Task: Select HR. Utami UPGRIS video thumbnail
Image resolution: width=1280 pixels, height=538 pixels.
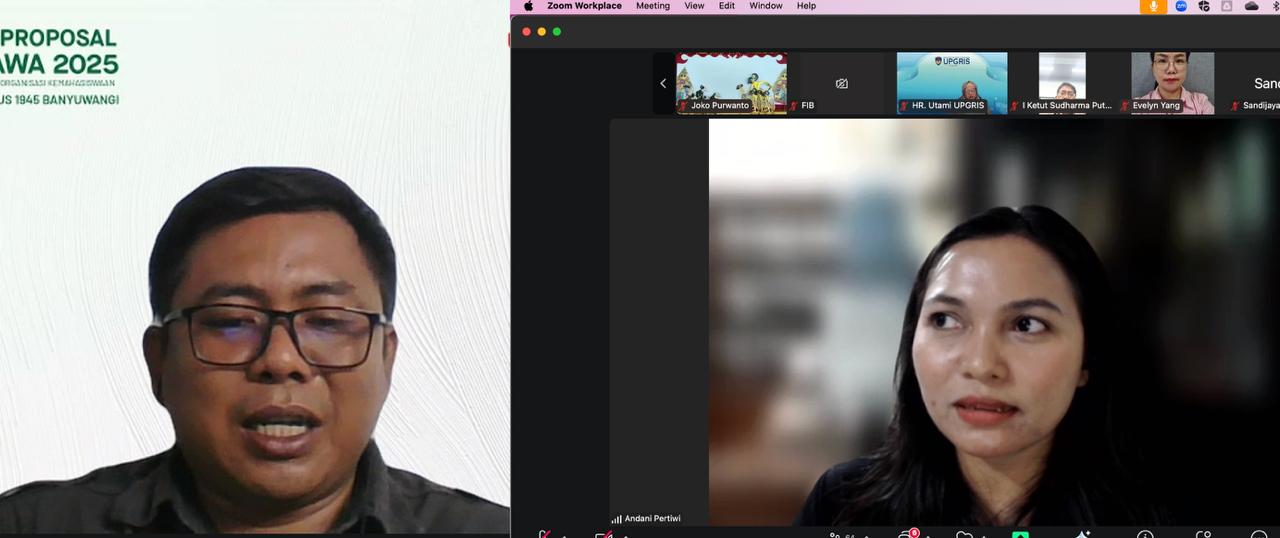Action: 952,83
